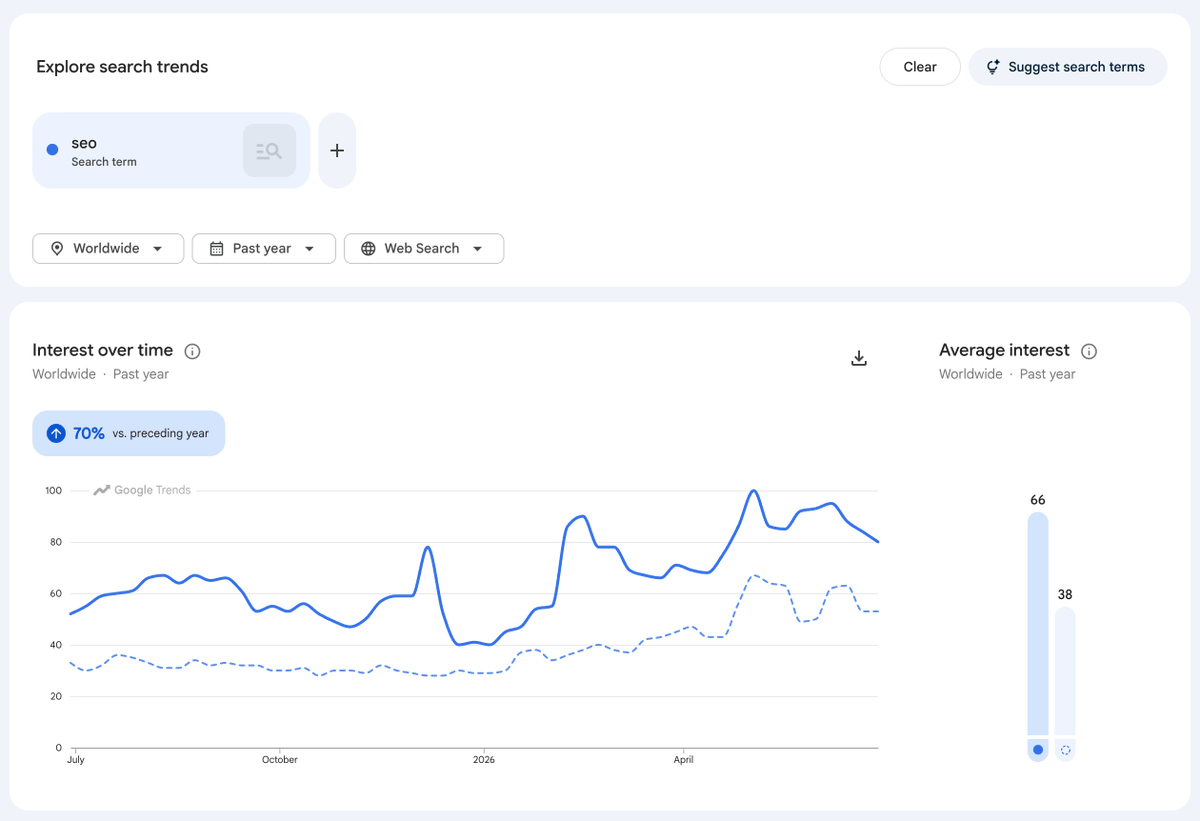Click the sparkle icon on Suggest search terms
This screenshot has height=821, width=1200.
click(993, 67)
